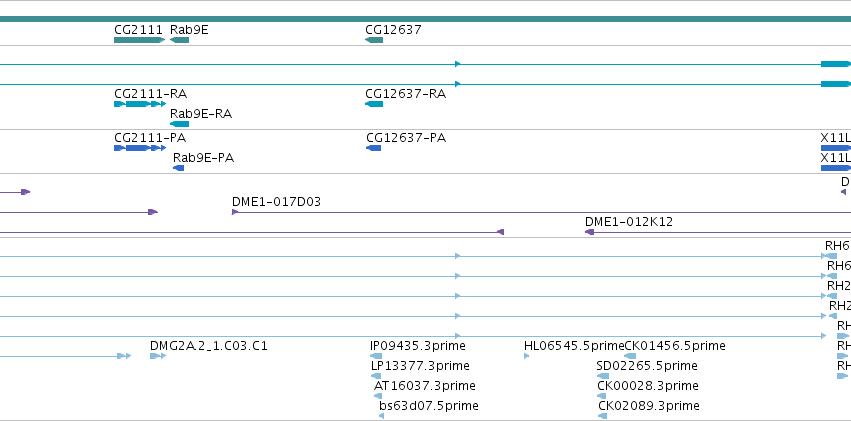Viewport: 851px width, 421px height.
Task: Click the CG2111-RA label text
Action: tap(150, 94)
